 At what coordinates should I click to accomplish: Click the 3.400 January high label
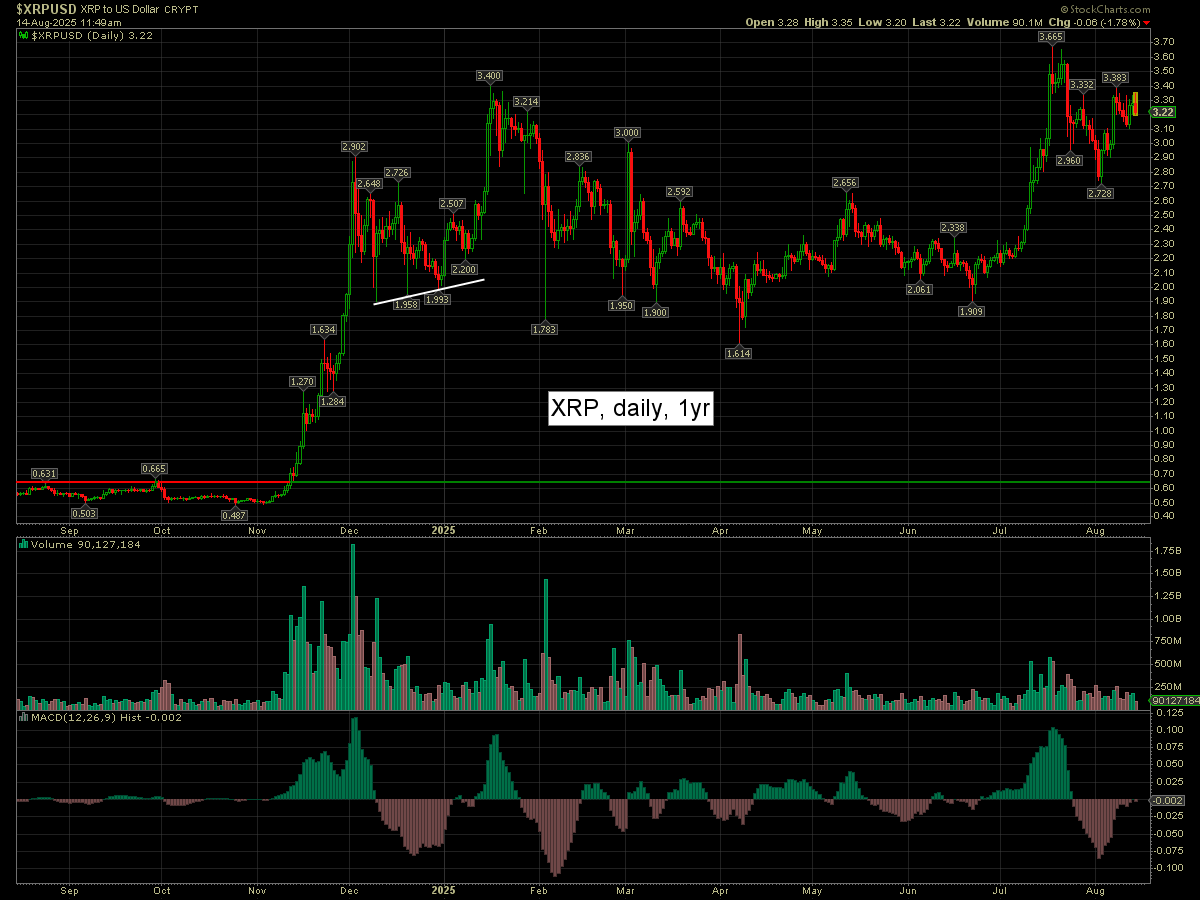pos(489,76)
